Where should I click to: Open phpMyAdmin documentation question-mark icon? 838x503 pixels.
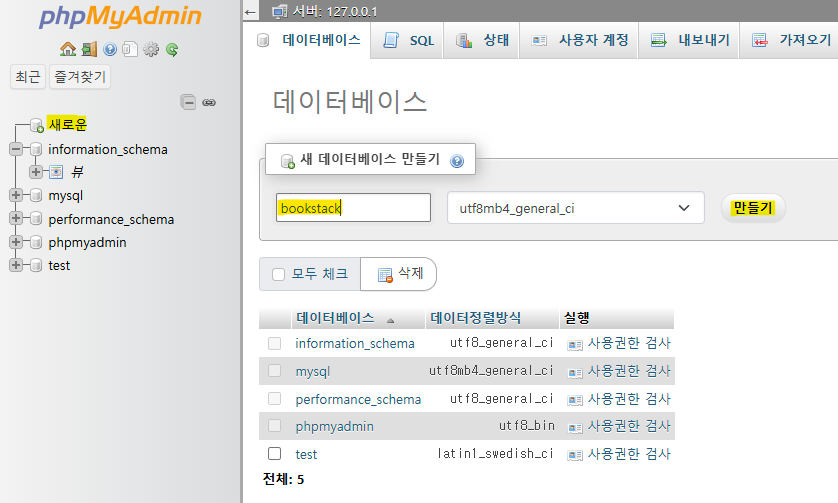[x=110, y=49]
